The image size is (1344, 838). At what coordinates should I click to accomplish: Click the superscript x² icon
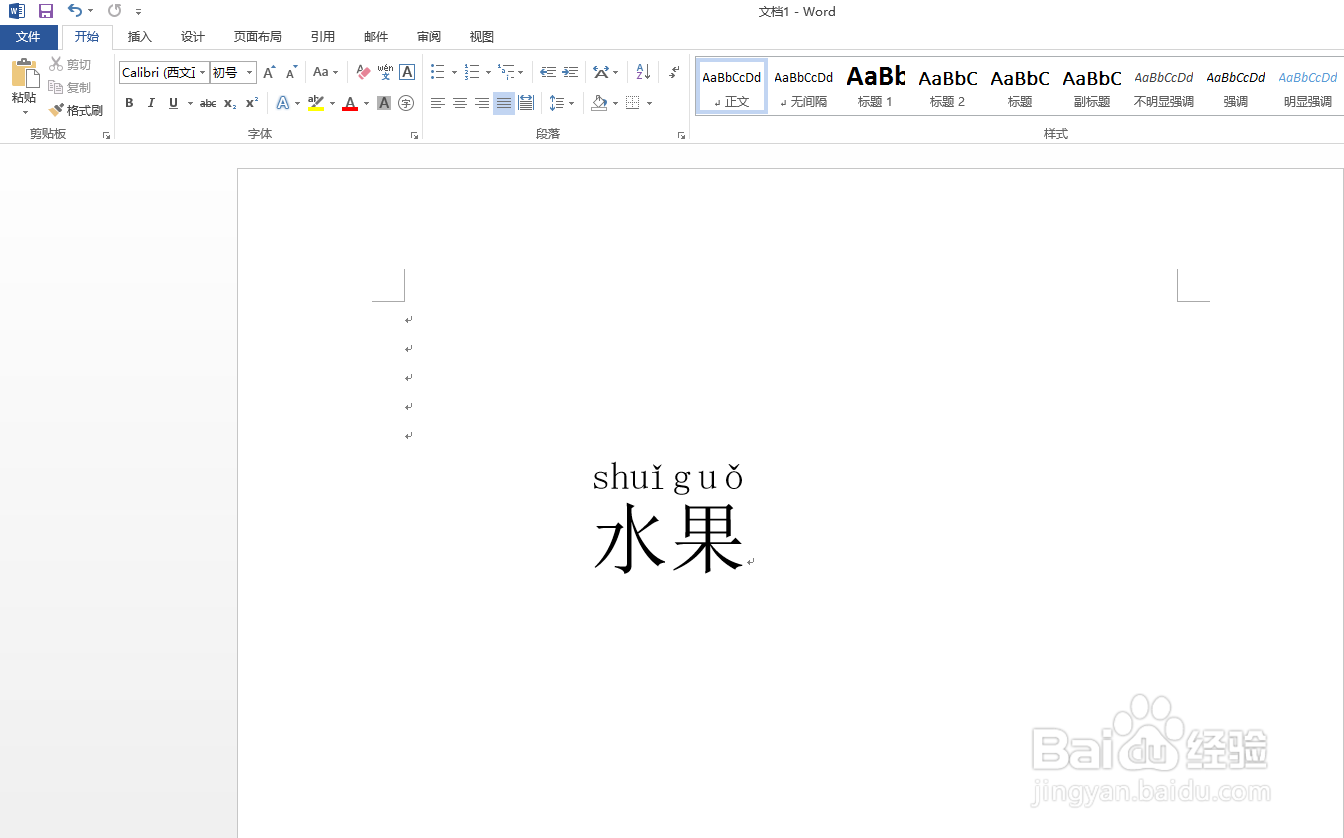(252, 103)
